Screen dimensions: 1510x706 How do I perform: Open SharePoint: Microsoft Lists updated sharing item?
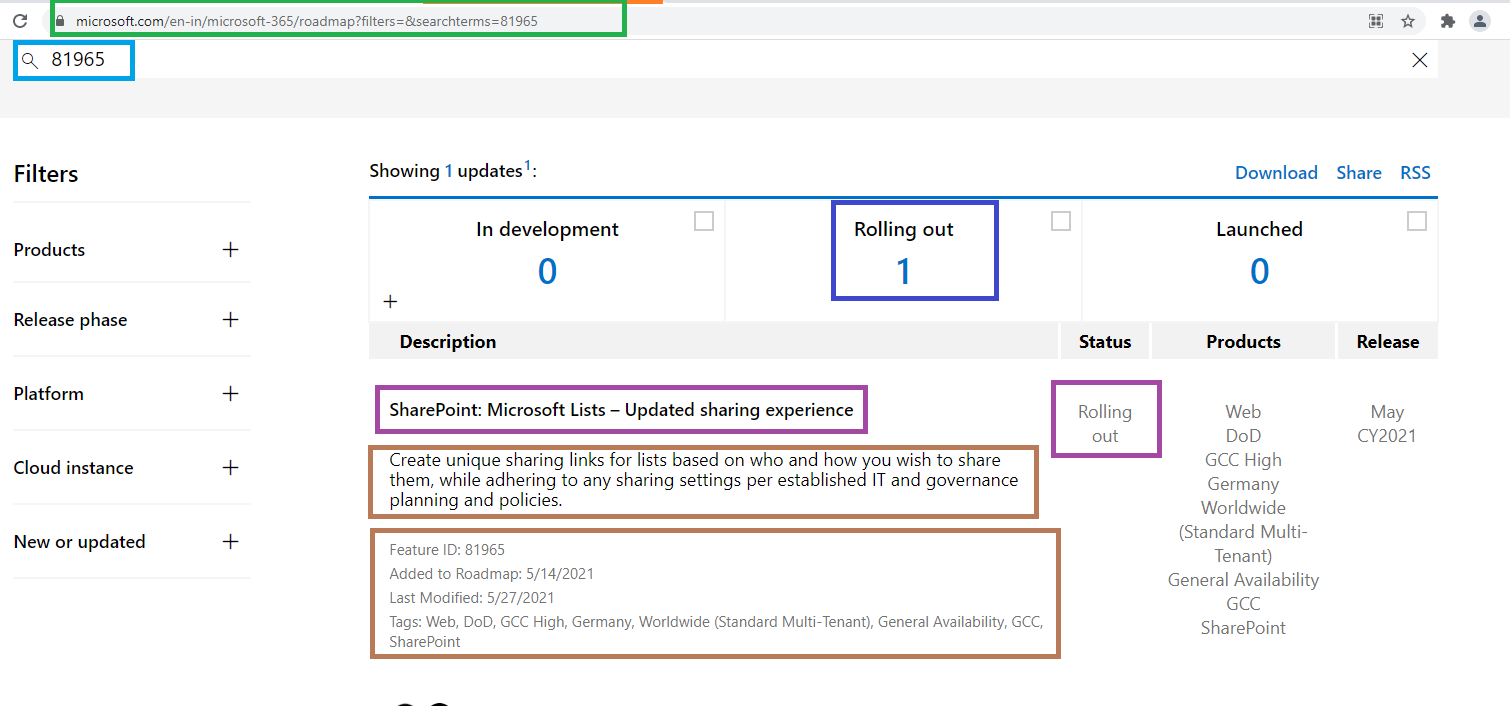pos(621,409)
